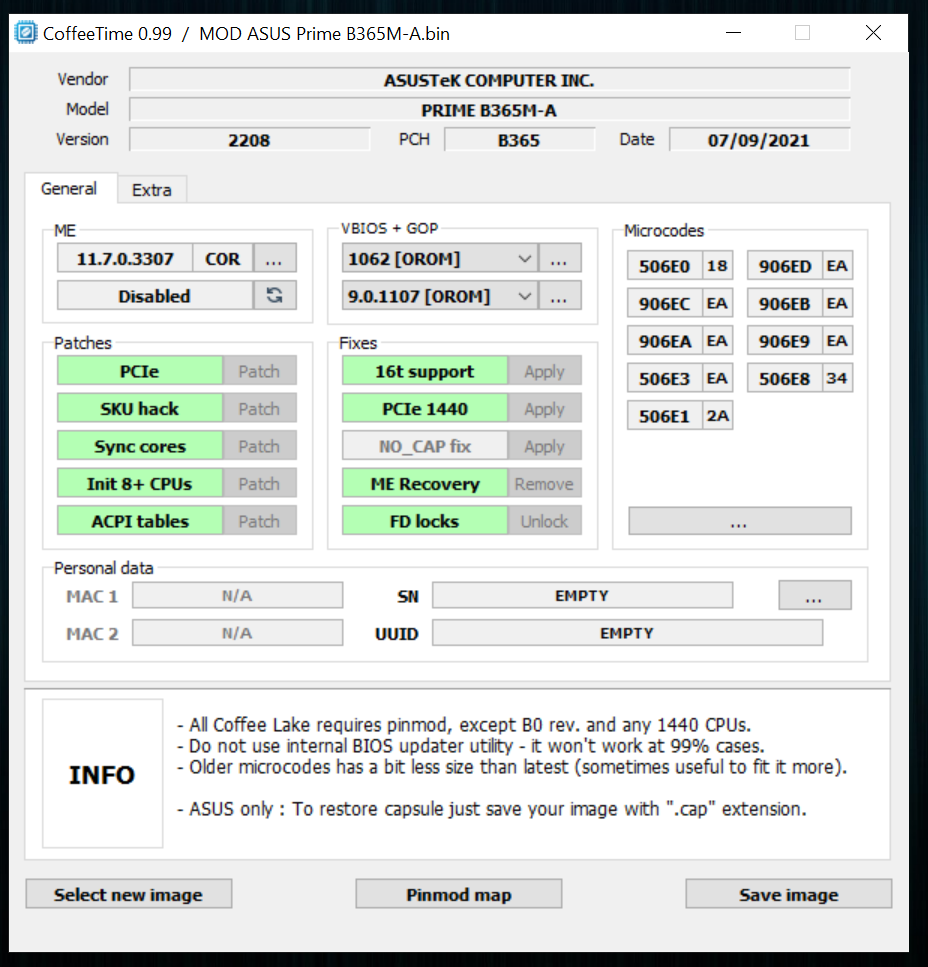Image resolution: width=928 pixels, height=967 pixels.
Task: Close the CoffeeTime window
Action: tap(873, 33)
